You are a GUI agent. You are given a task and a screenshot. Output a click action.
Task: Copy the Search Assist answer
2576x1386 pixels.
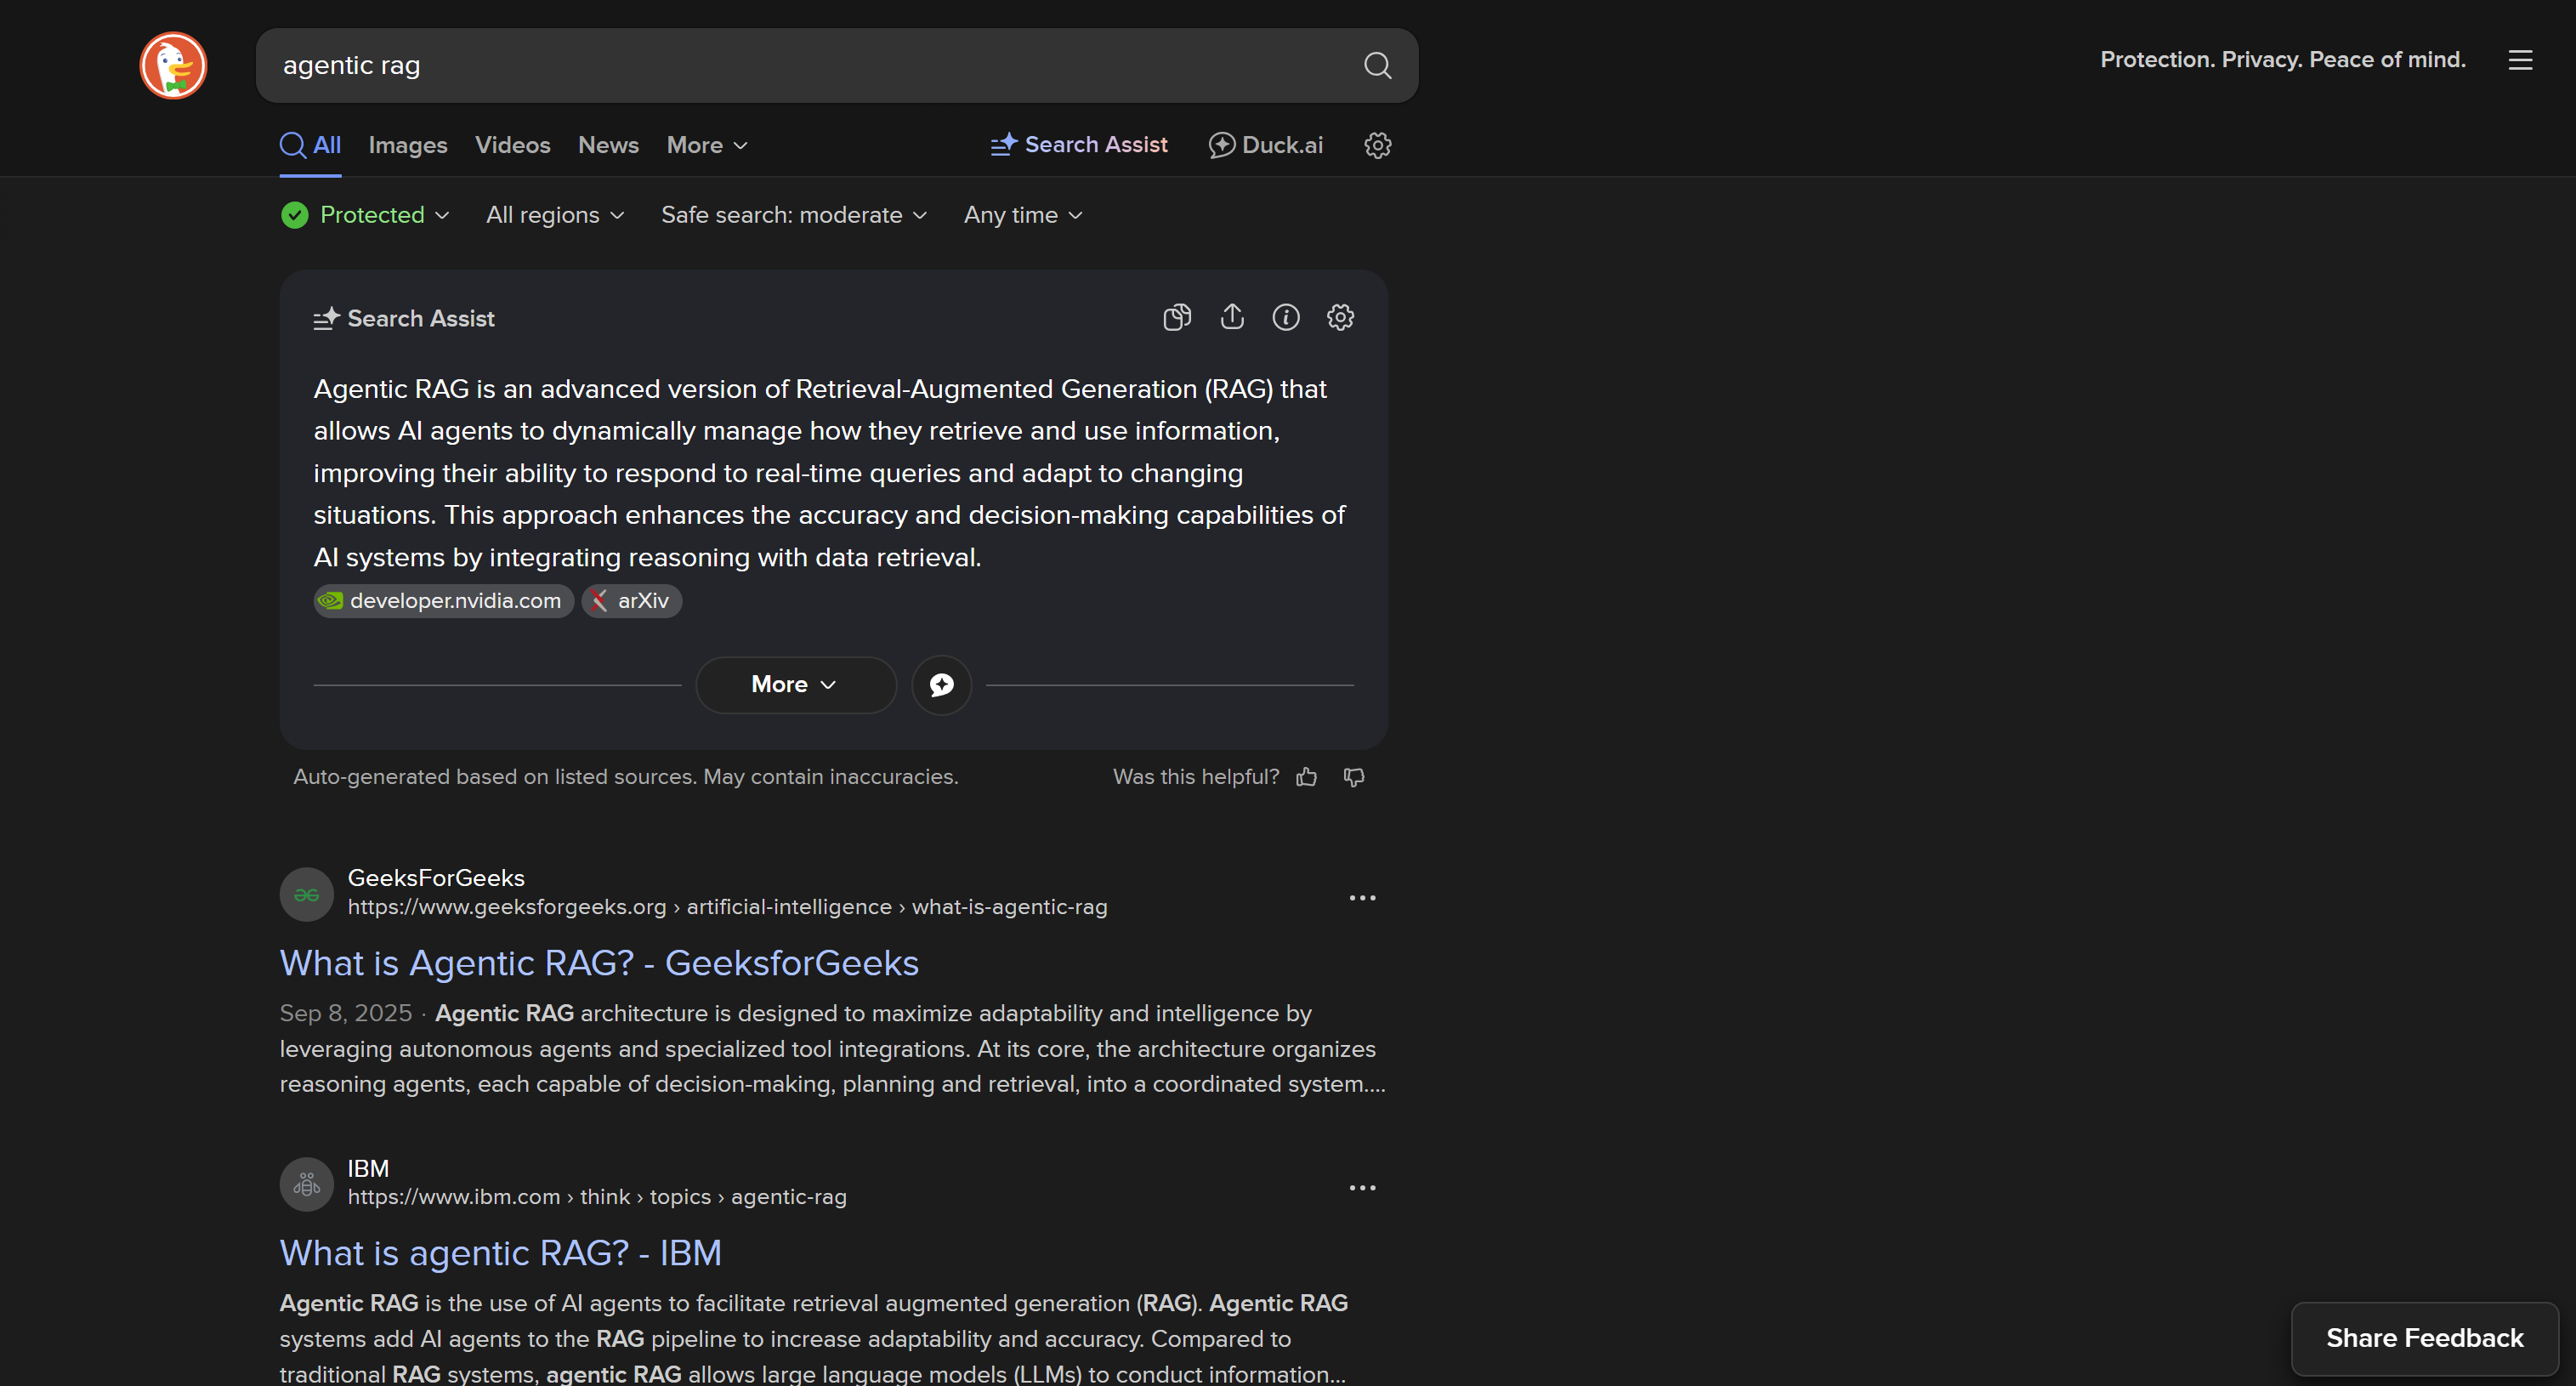[x=1177, y=317]
